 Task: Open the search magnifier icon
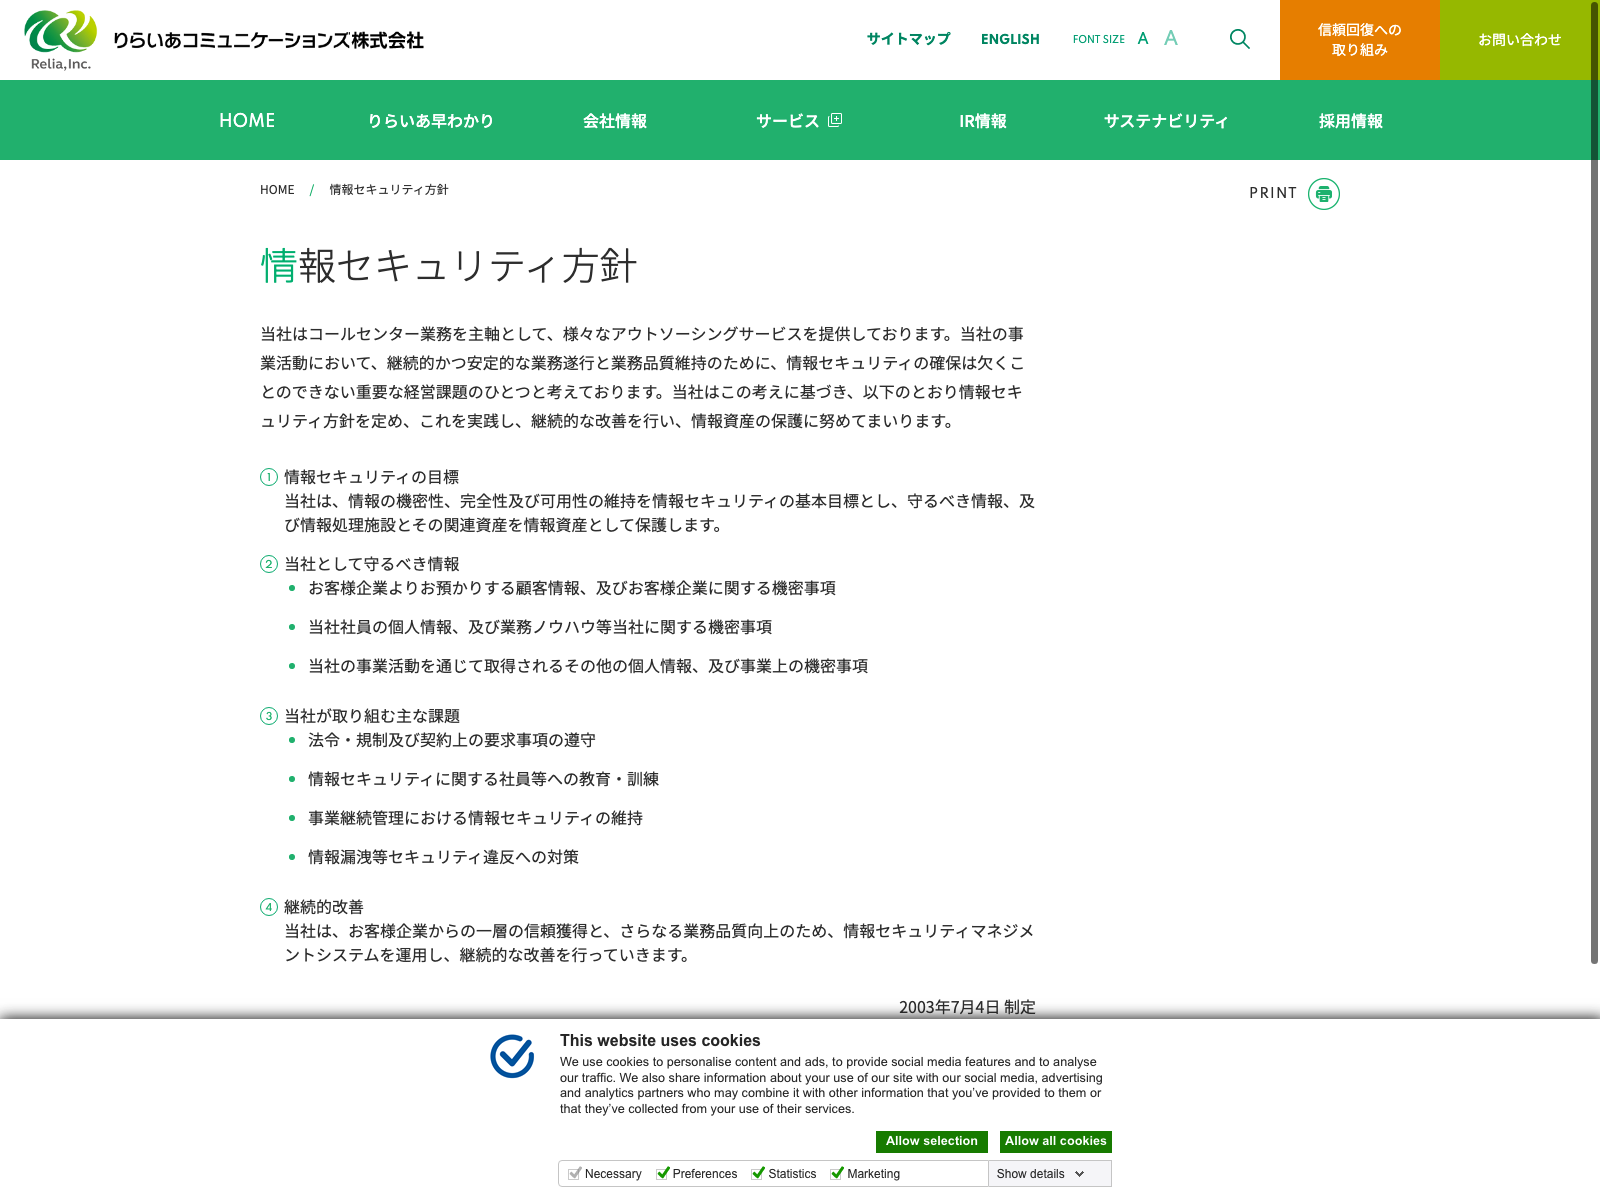point(1239,39)
